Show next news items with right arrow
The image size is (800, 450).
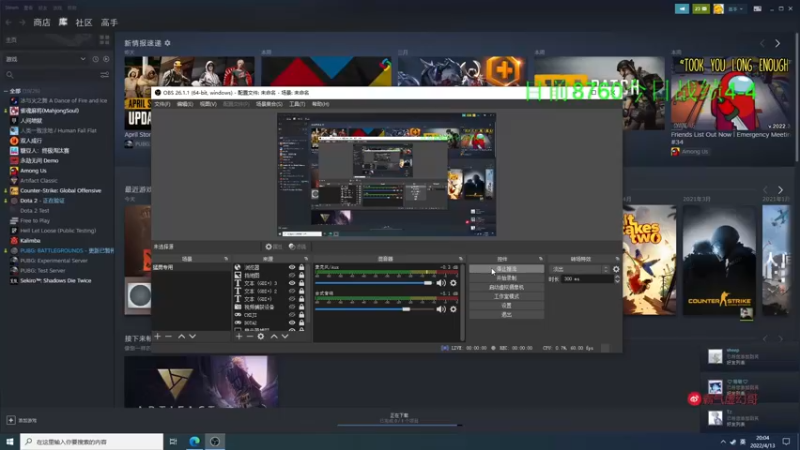[x=778, y=44]
